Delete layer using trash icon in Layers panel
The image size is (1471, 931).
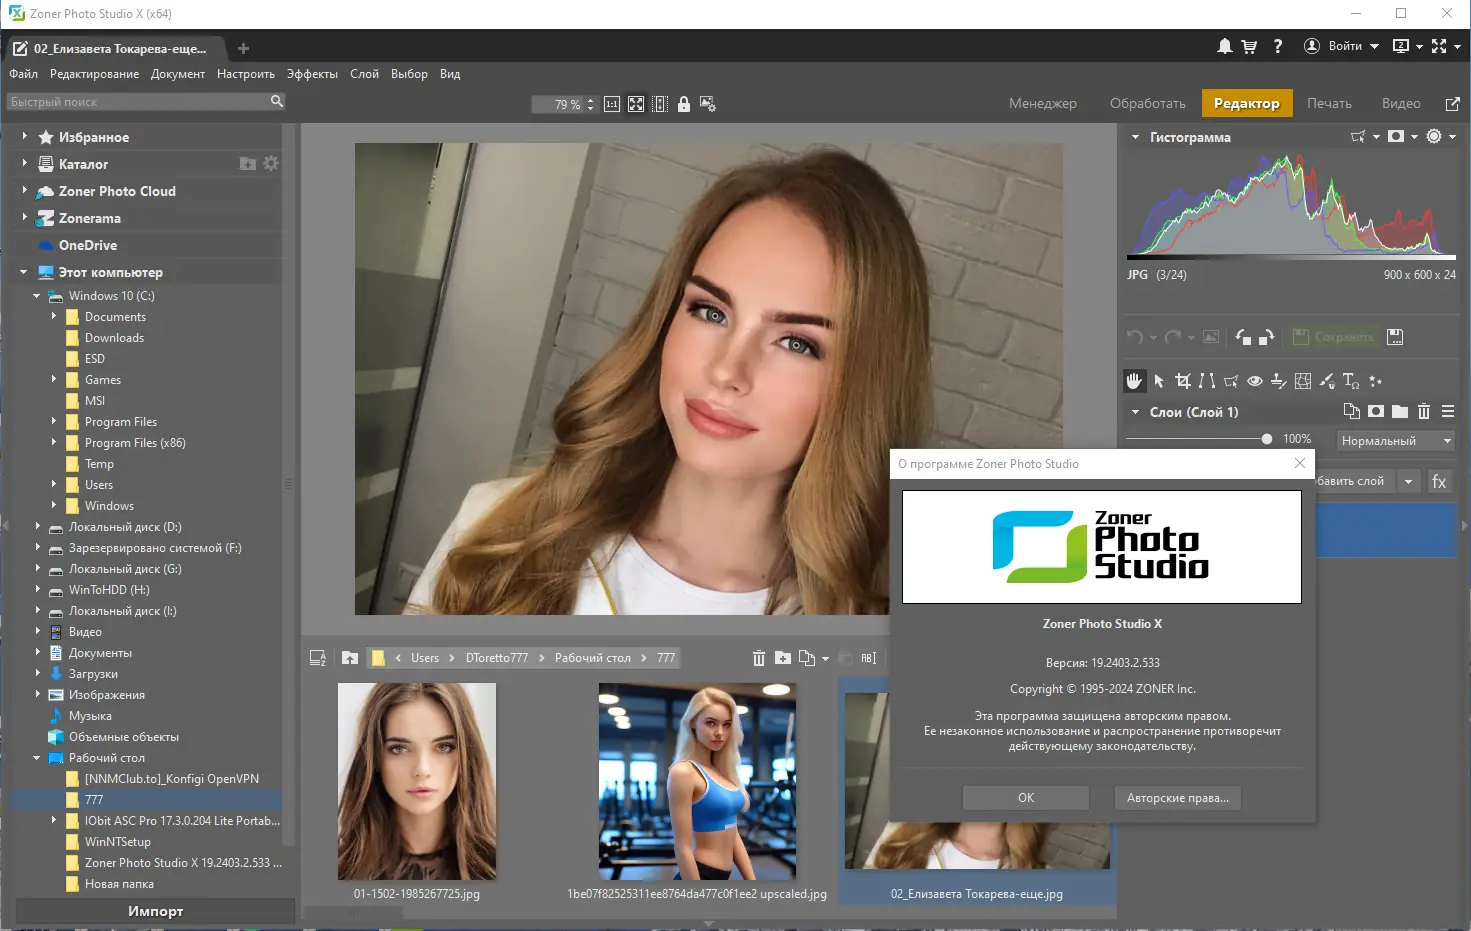click(x=1424, y=412)
